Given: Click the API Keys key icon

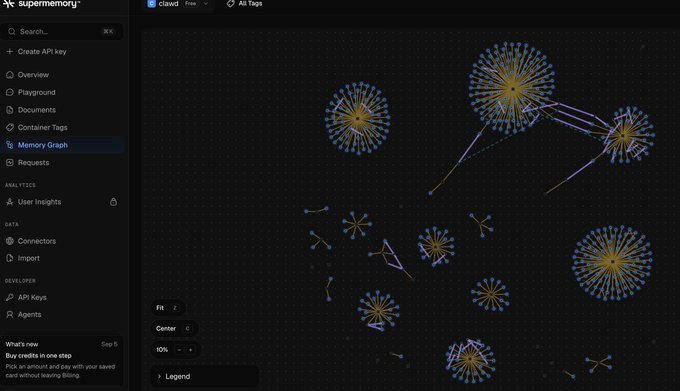Looking at the screenshot, I should (10, 297).
